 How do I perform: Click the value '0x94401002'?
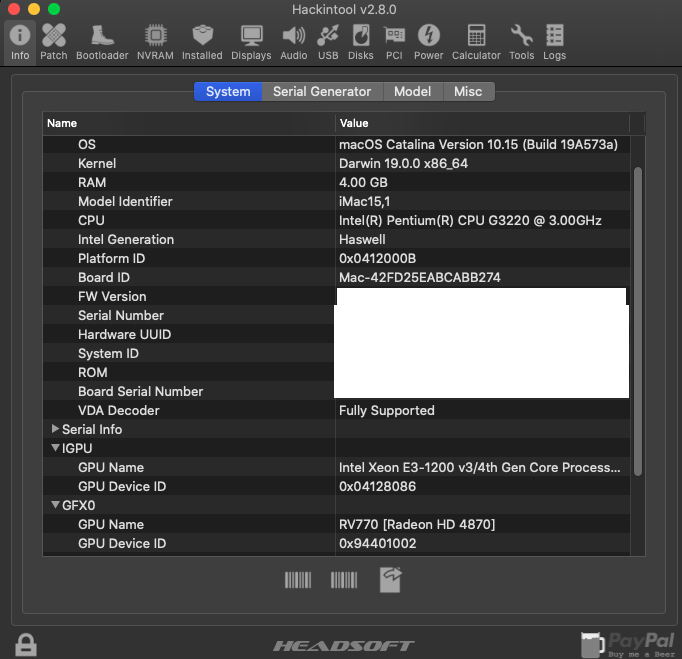[x=378, y=543]
